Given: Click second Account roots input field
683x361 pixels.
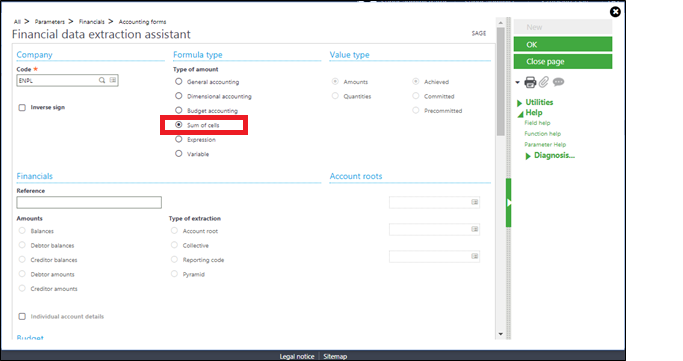Looking at the screenshot, I should (434, 229).
